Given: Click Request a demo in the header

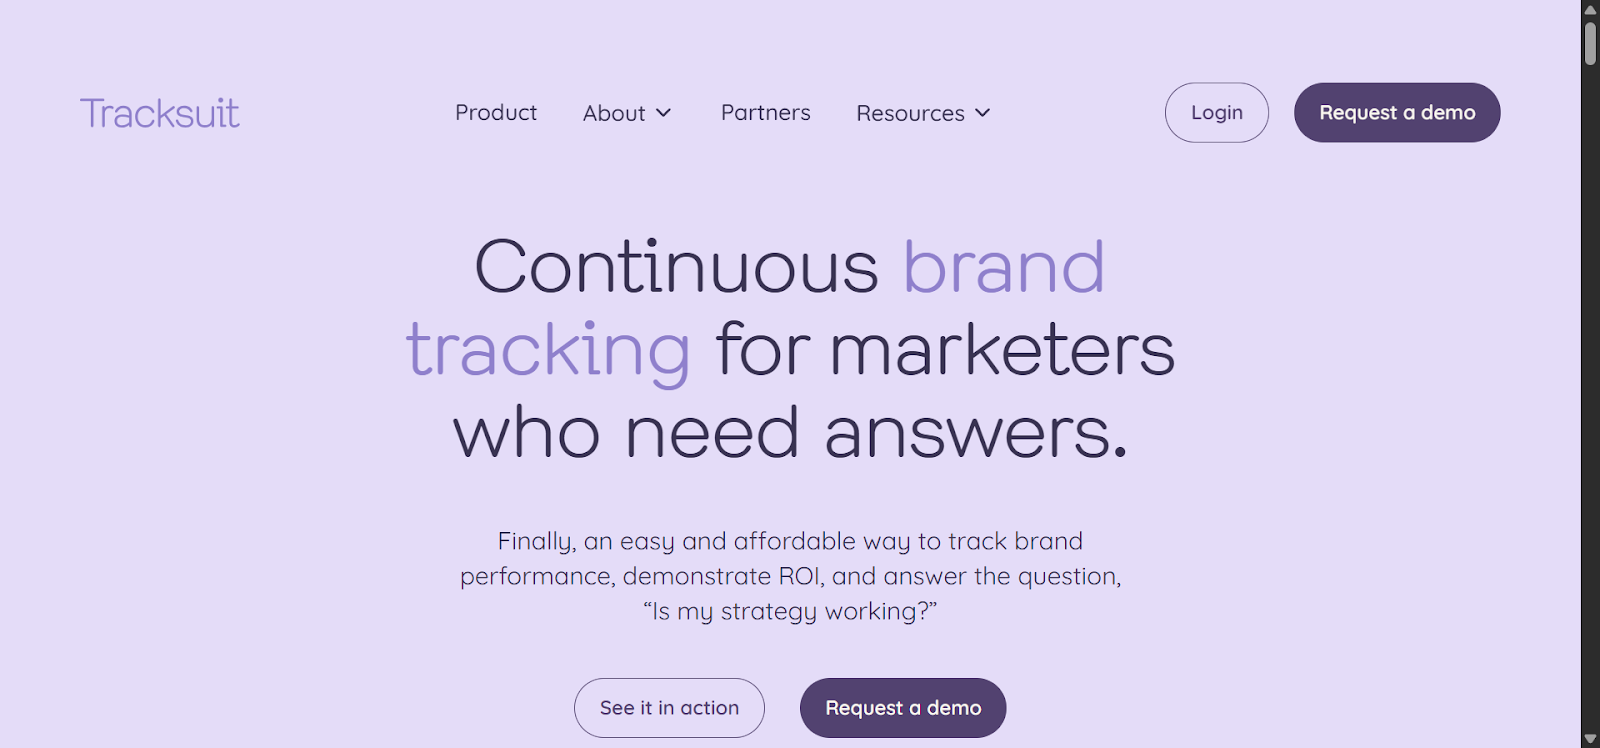Looking at the screenshot, I should [1396, 112].
